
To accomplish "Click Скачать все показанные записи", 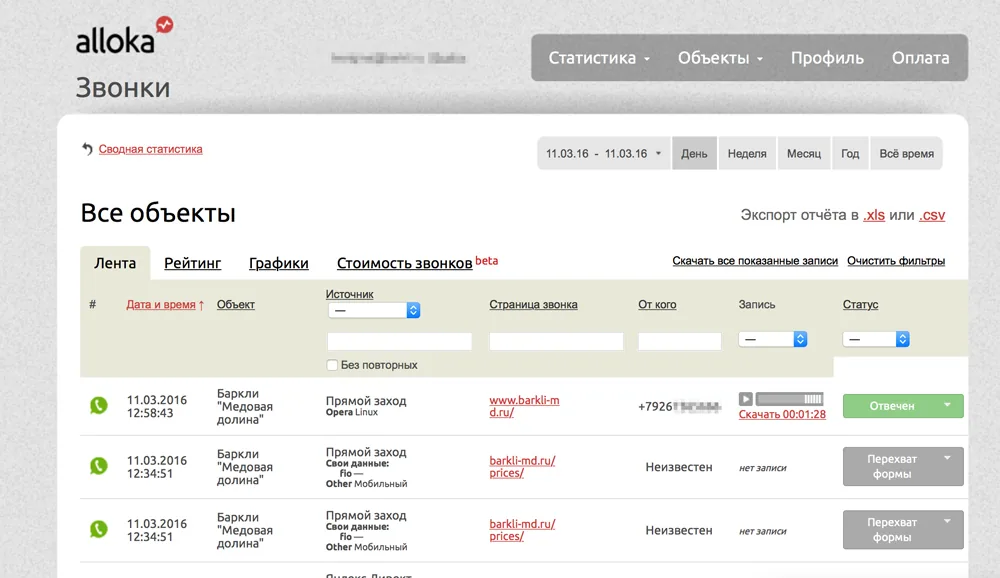I will [755, 261].
